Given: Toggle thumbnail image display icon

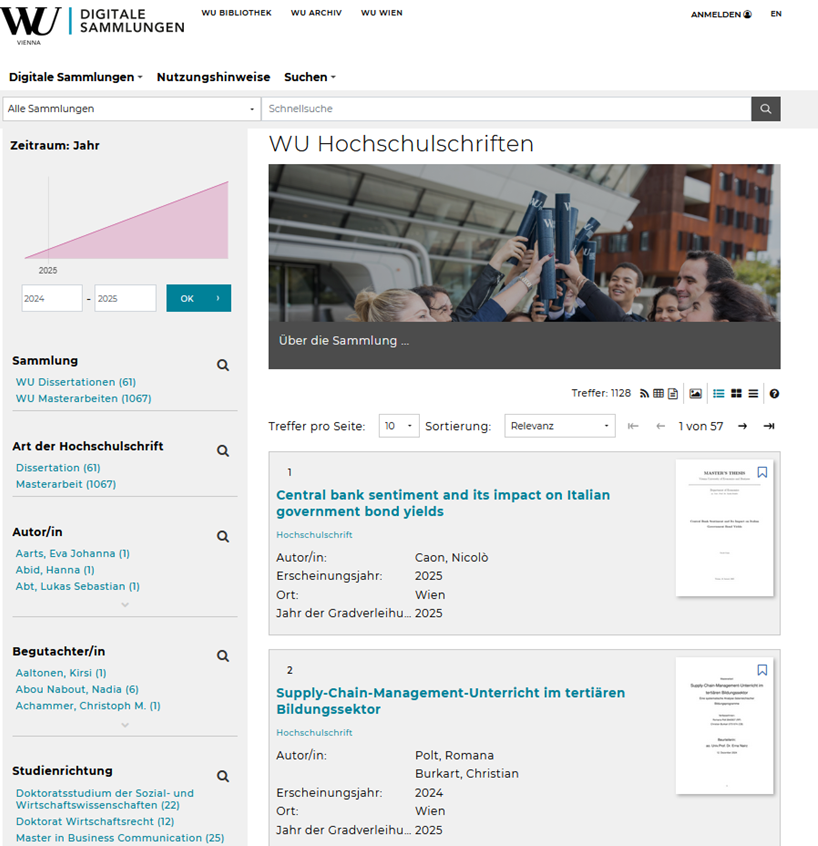Looking at the screenshot, I should pos(695,394).
